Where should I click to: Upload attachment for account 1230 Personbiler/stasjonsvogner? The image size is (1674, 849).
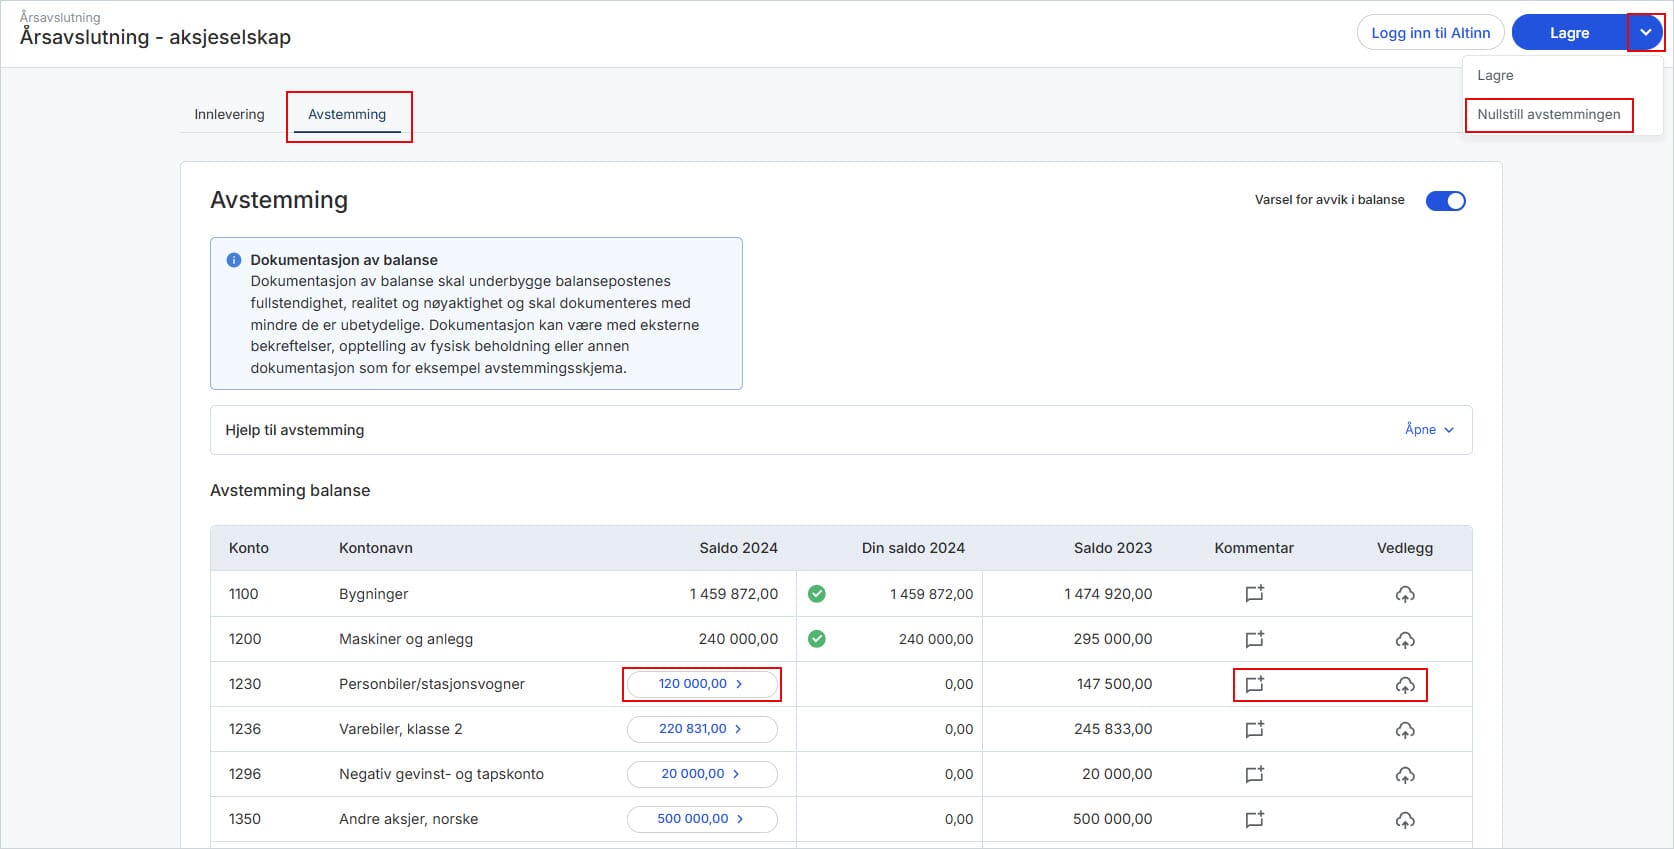[x=1405, y=685]
